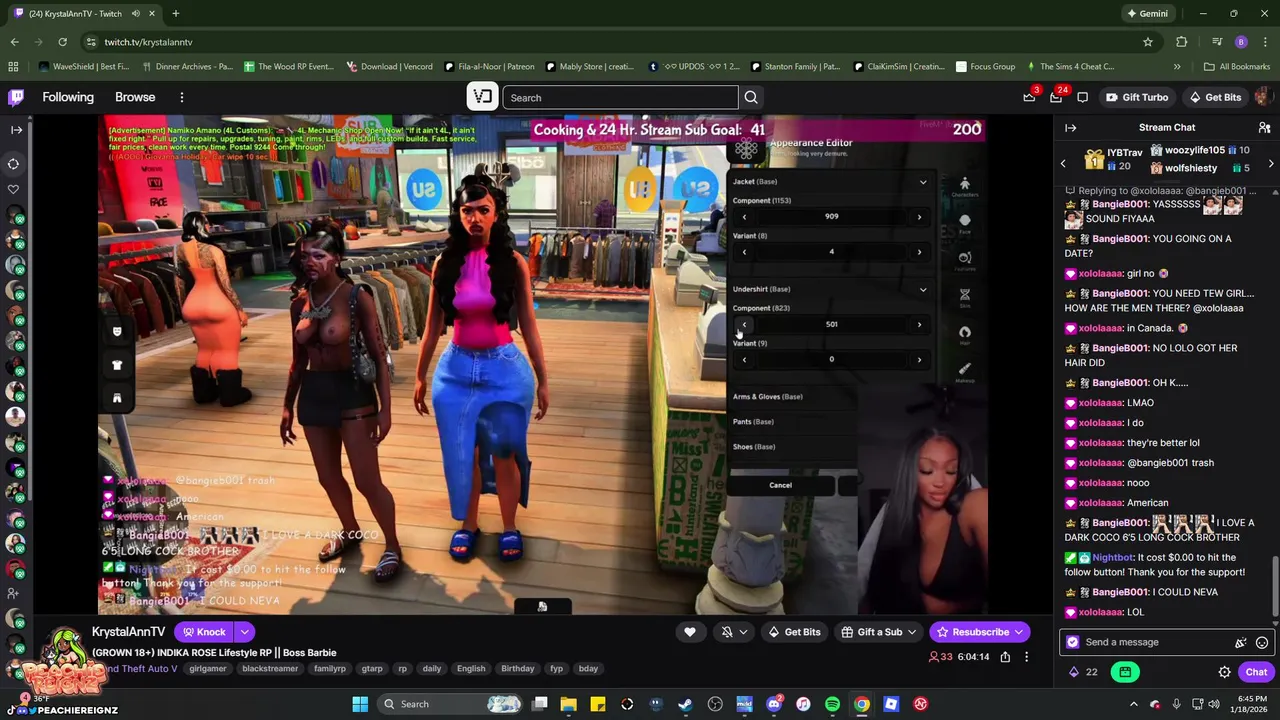Open Steam from the taskbar
This screenshot has height=720, width=1280.
coord(685,704)
